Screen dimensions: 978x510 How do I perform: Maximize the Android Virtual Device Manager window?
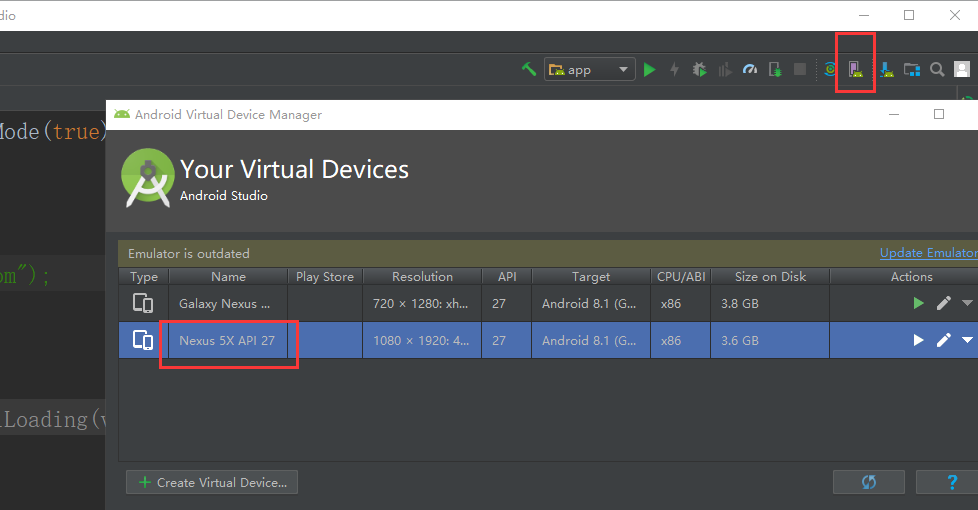pyautogui.click(x=939, y=114)
